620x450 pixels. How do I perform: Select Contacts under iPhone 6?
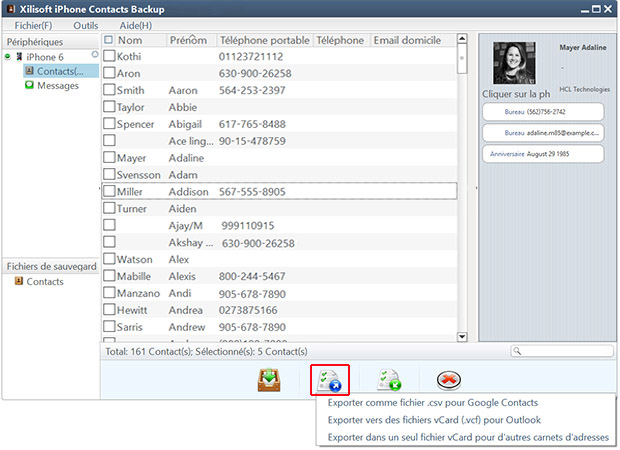(x=60, y=71)
